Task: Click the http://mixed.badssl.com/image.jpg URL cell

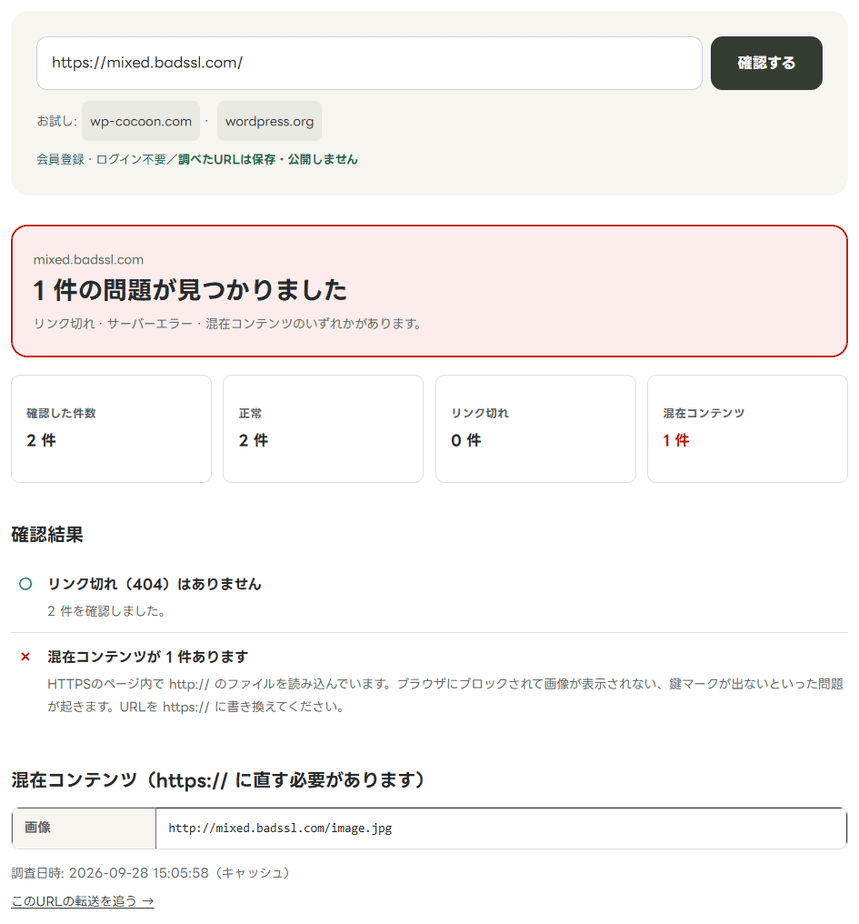Action: click(x=501, y=828)
